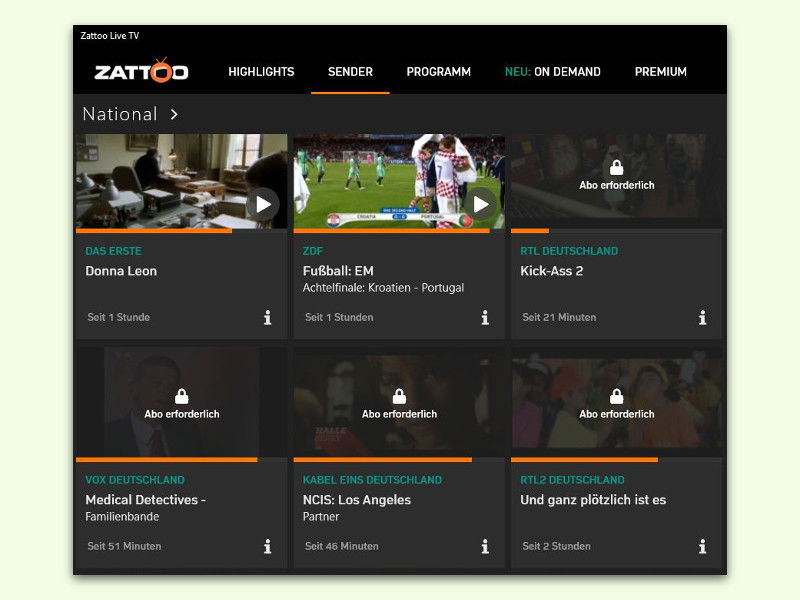Click the title 'Medical Detectives -'
This screenshot has height=600, width=800.
(x=145, y=500)
